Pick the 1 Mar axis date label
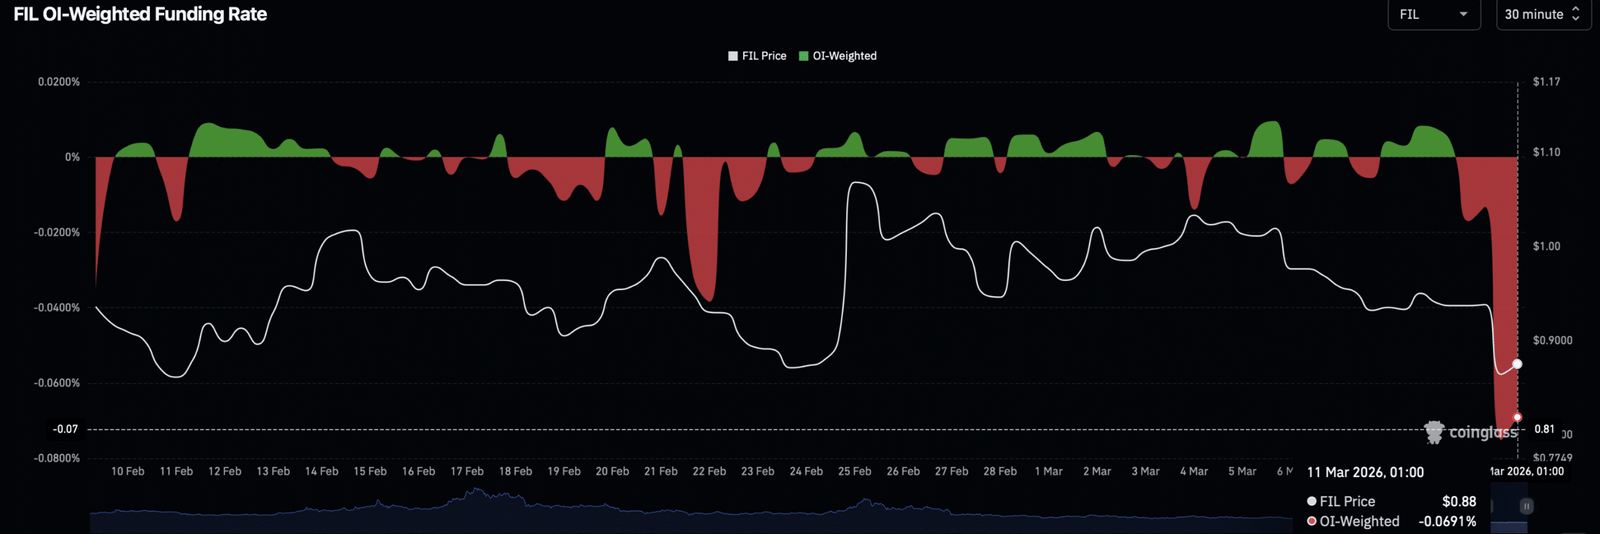Image resolution: width=1600 pixels, height=534 pixels. pos(1048,471)
